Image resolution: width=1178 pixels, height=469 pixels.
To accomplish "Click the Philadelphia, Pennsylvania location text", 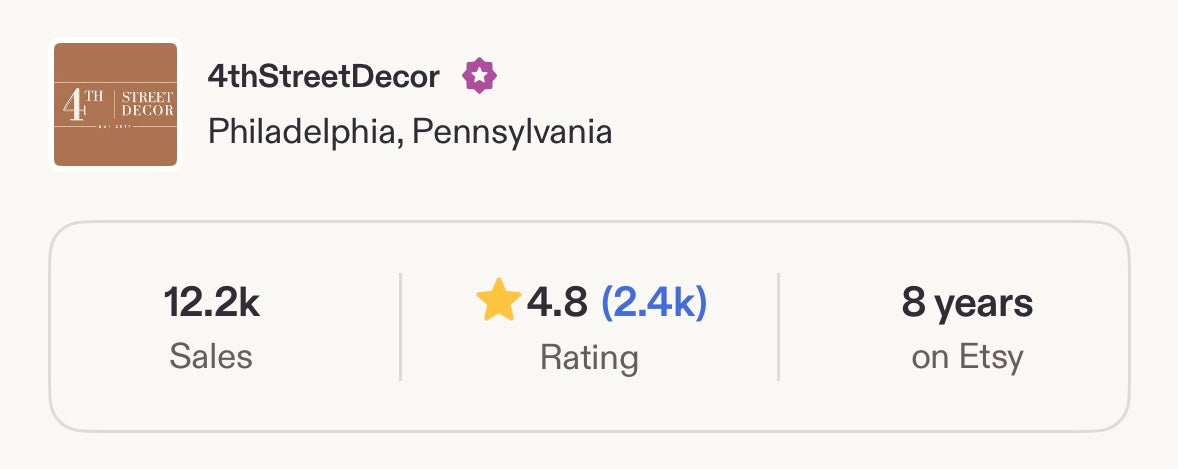I will pos(410,131).
